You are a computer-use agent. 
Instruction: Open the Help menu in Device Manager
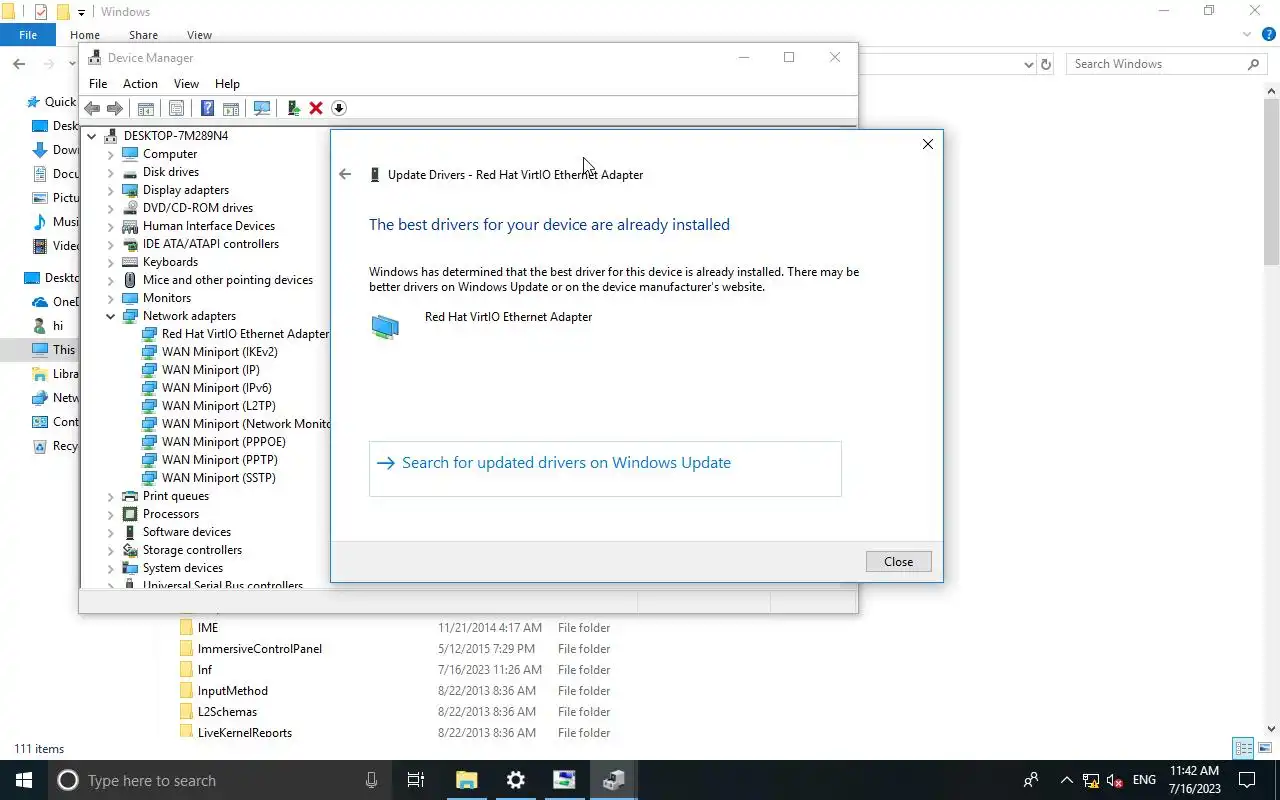pos(227,84)
